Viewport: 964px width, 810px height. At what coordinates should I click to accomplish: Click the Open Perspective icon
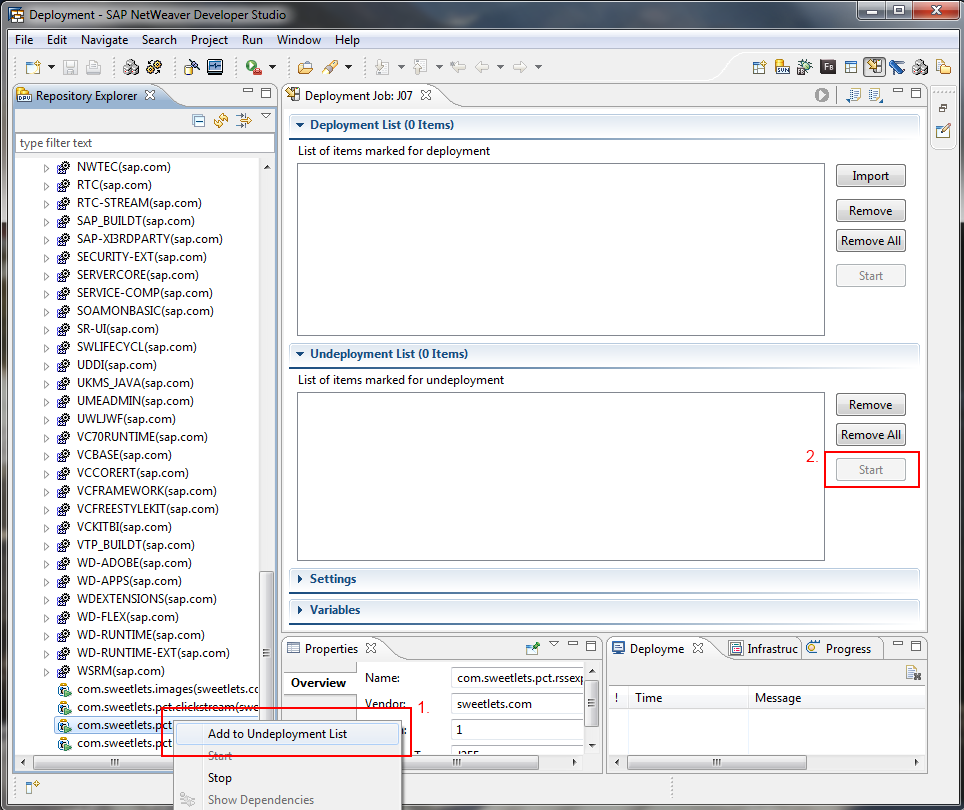point(761,67)
